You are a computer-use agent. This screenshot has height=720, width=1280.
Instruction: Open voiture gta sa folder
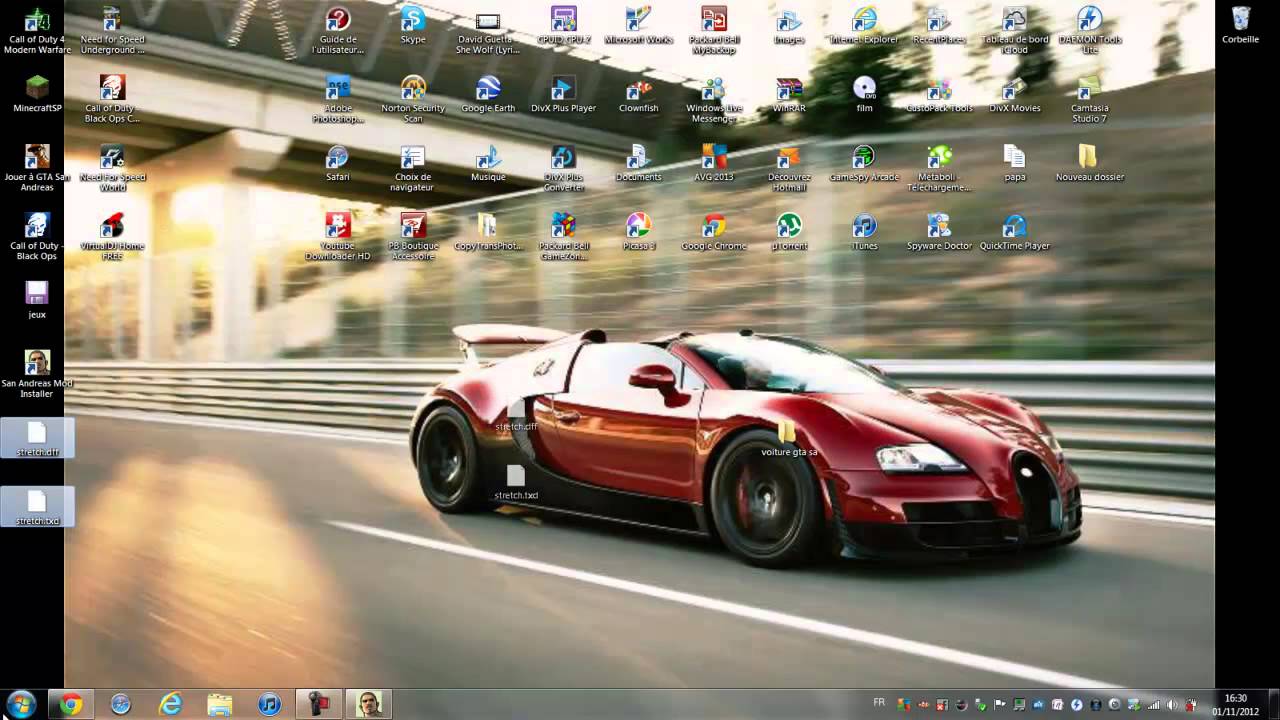[x=789, y=438]
